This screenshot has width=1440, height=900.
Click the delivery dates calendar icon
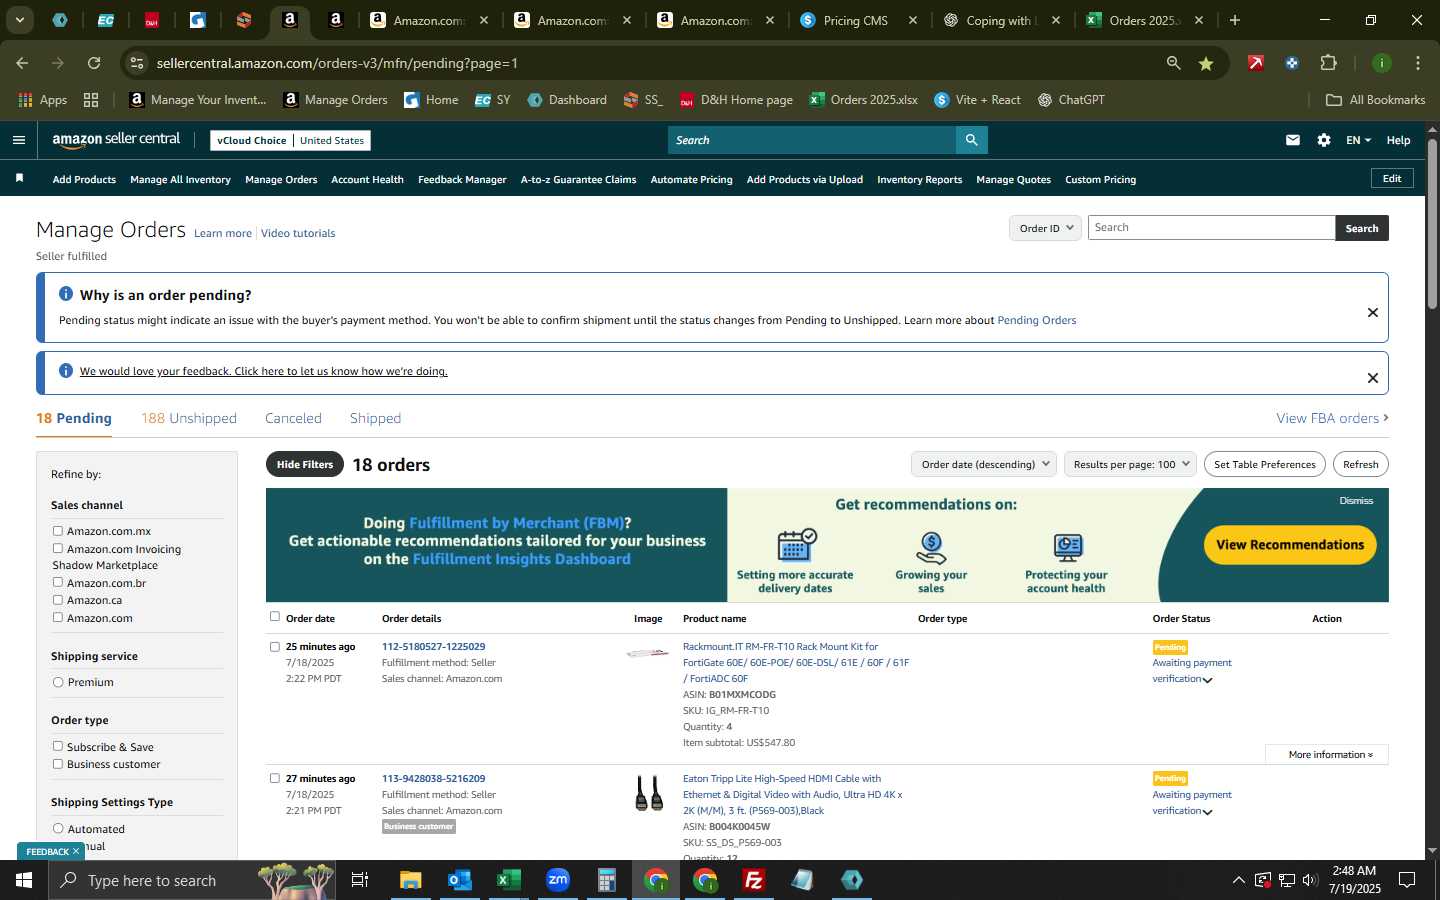click(797, 546)
